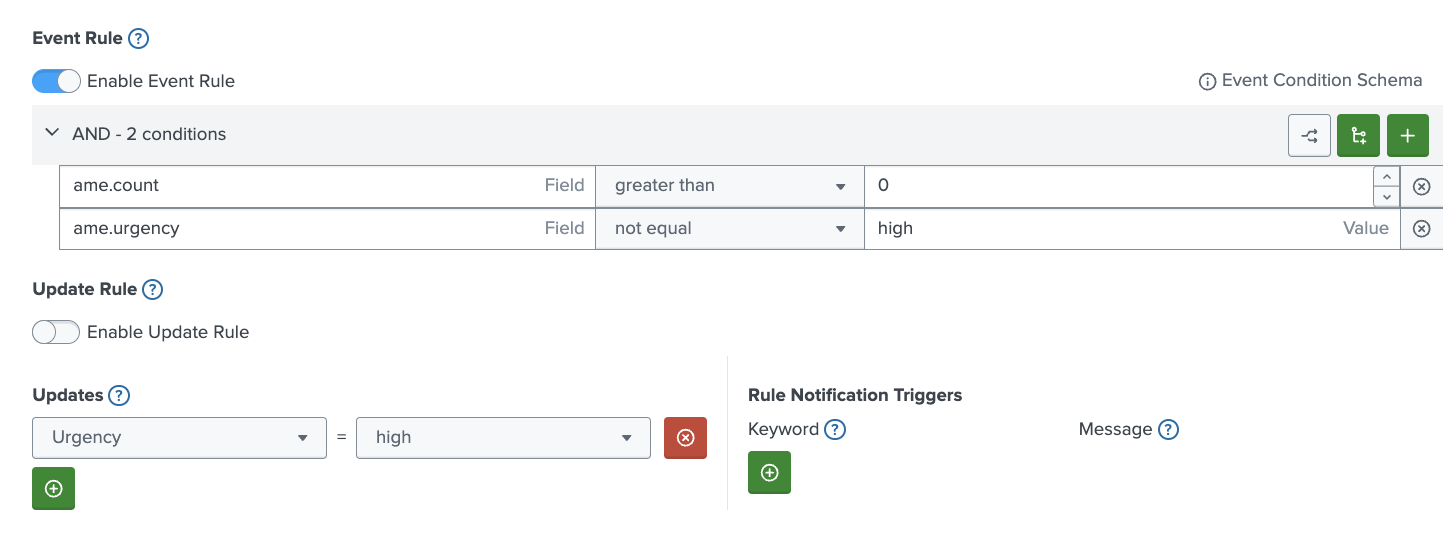Open Message help tooltip icon
This screenshot has width=1456, height=548.
pos(1168,430)
